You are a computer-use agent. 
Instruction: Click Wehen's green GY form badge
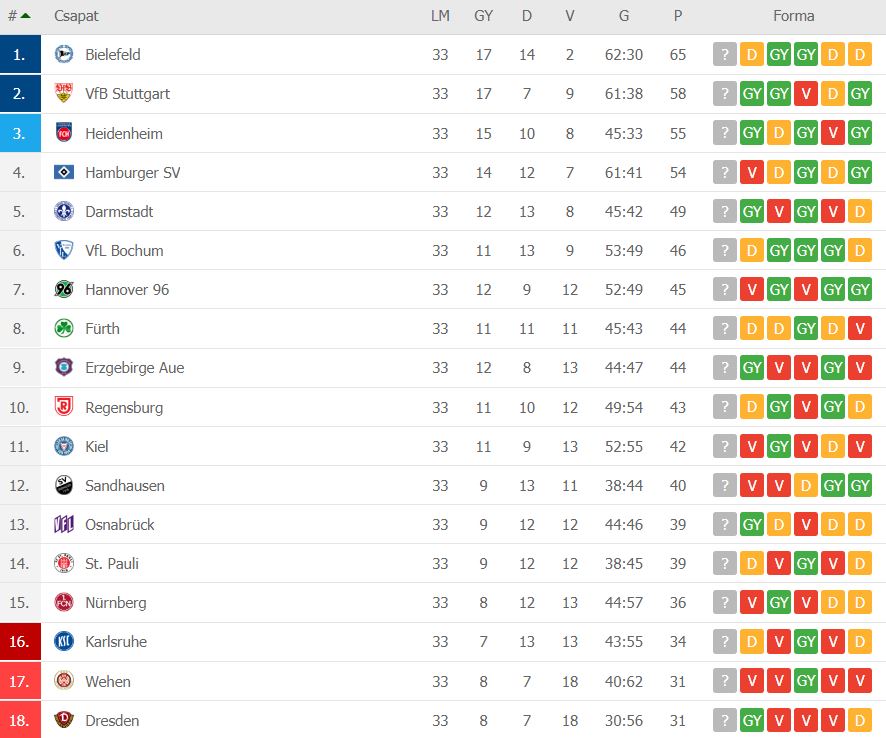806,681
